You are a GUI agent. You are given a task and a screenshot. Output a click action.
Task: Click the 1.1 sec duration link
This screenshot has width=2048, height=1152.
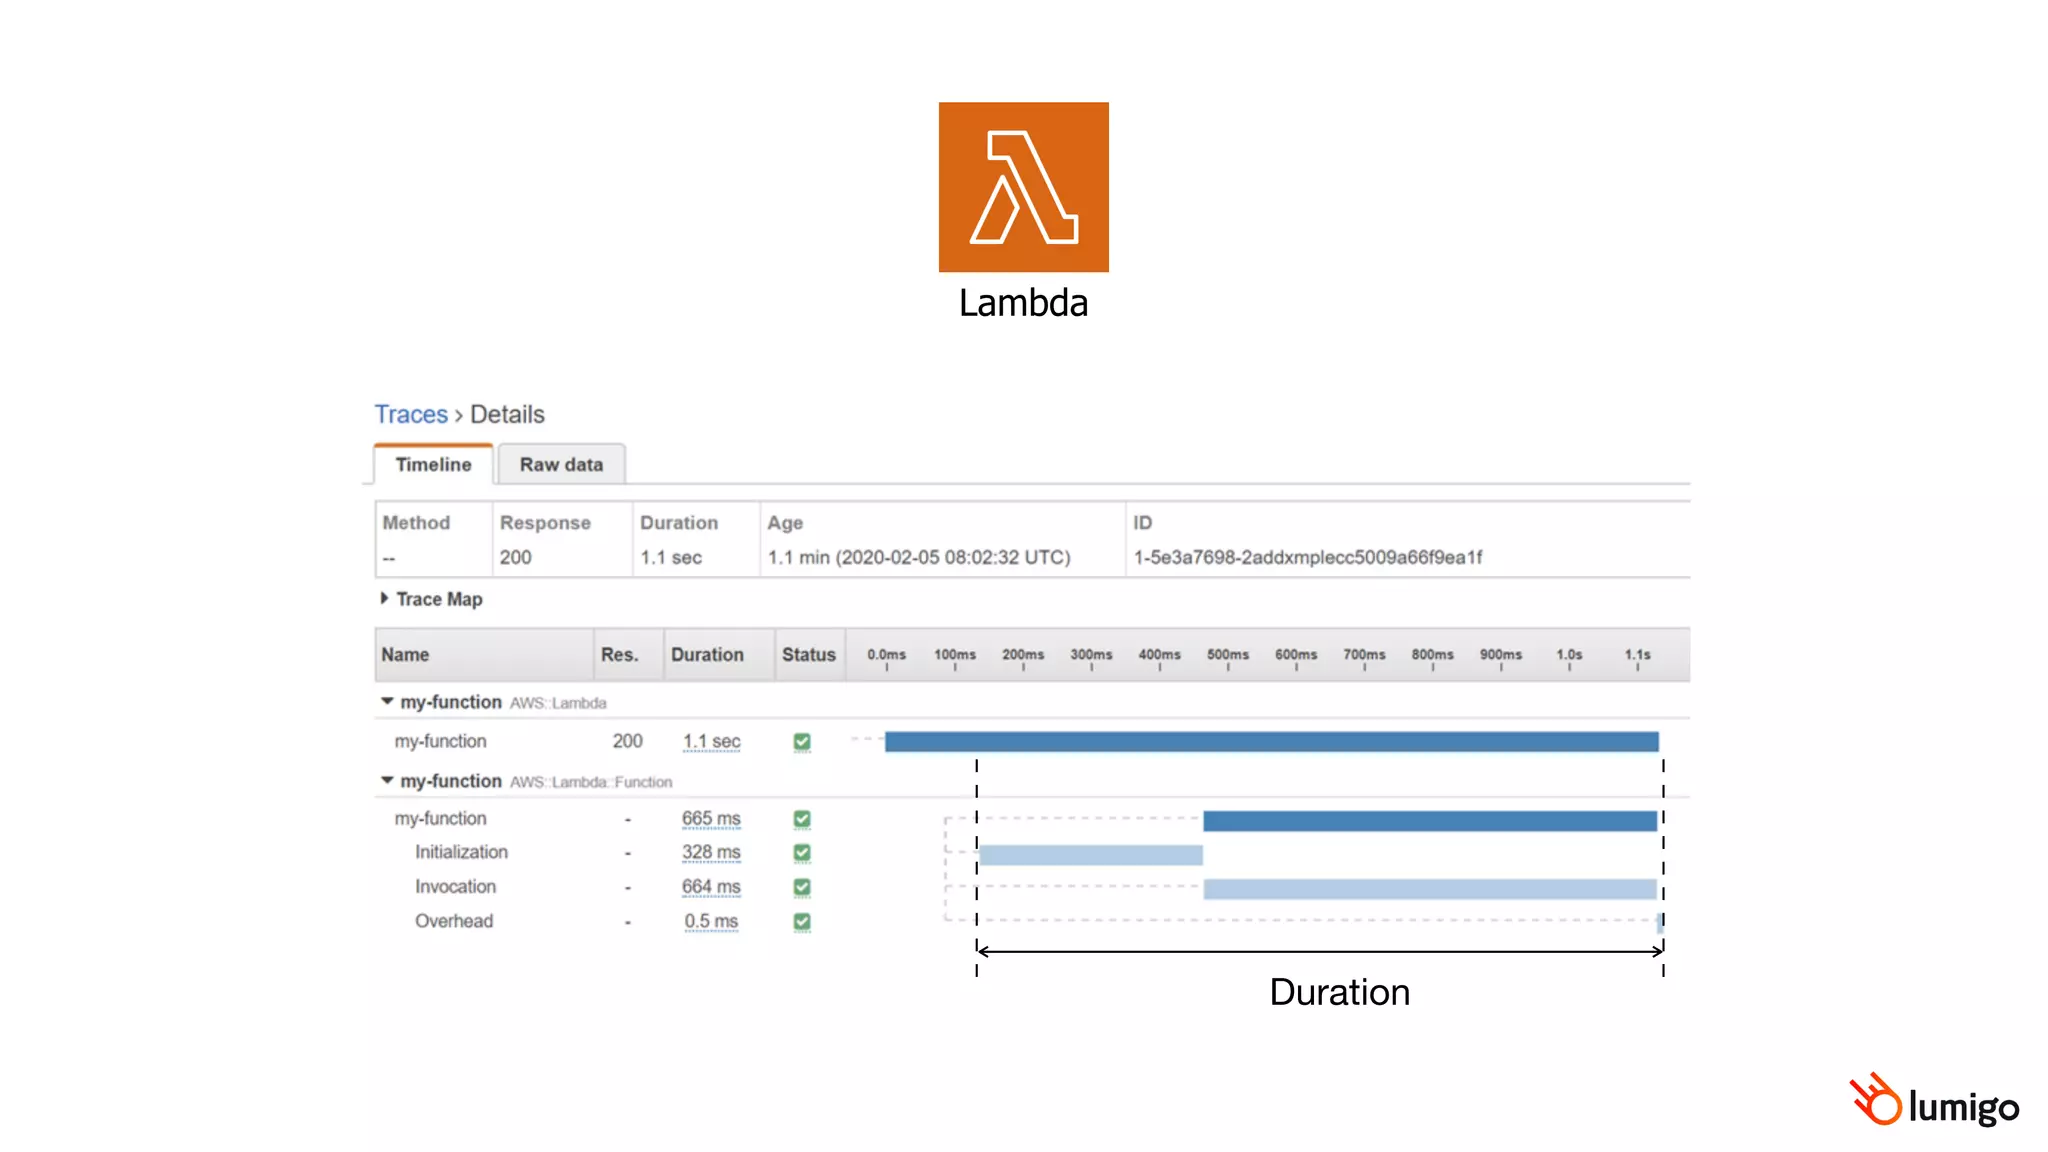click(x=711, y=742)
